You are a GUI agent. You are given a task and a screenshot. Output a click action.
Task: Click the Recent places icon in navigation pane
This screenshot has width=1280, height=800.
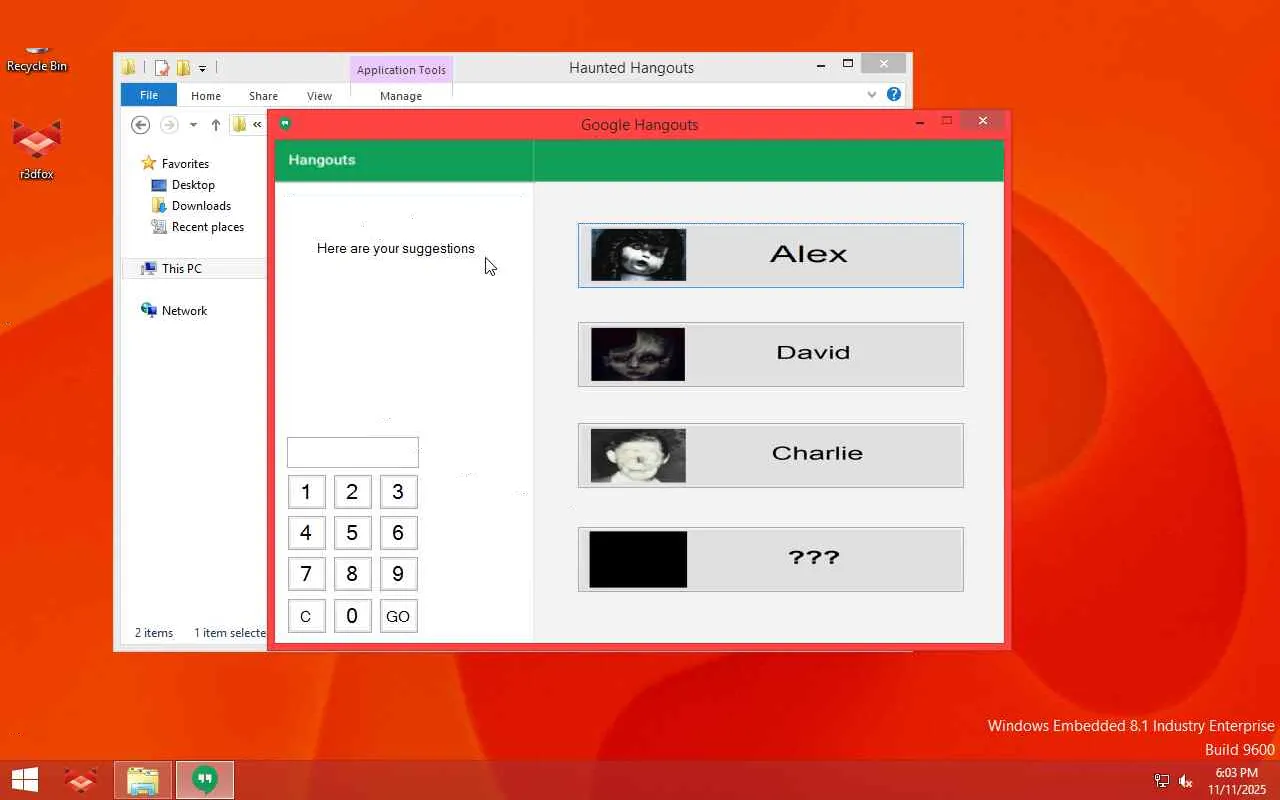pos(158,227)
